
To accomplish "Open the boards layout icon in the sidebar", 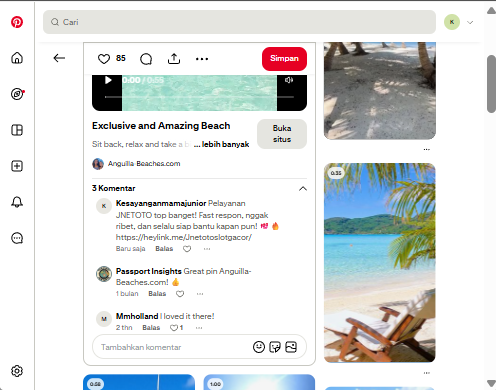I will coord(17,130).
